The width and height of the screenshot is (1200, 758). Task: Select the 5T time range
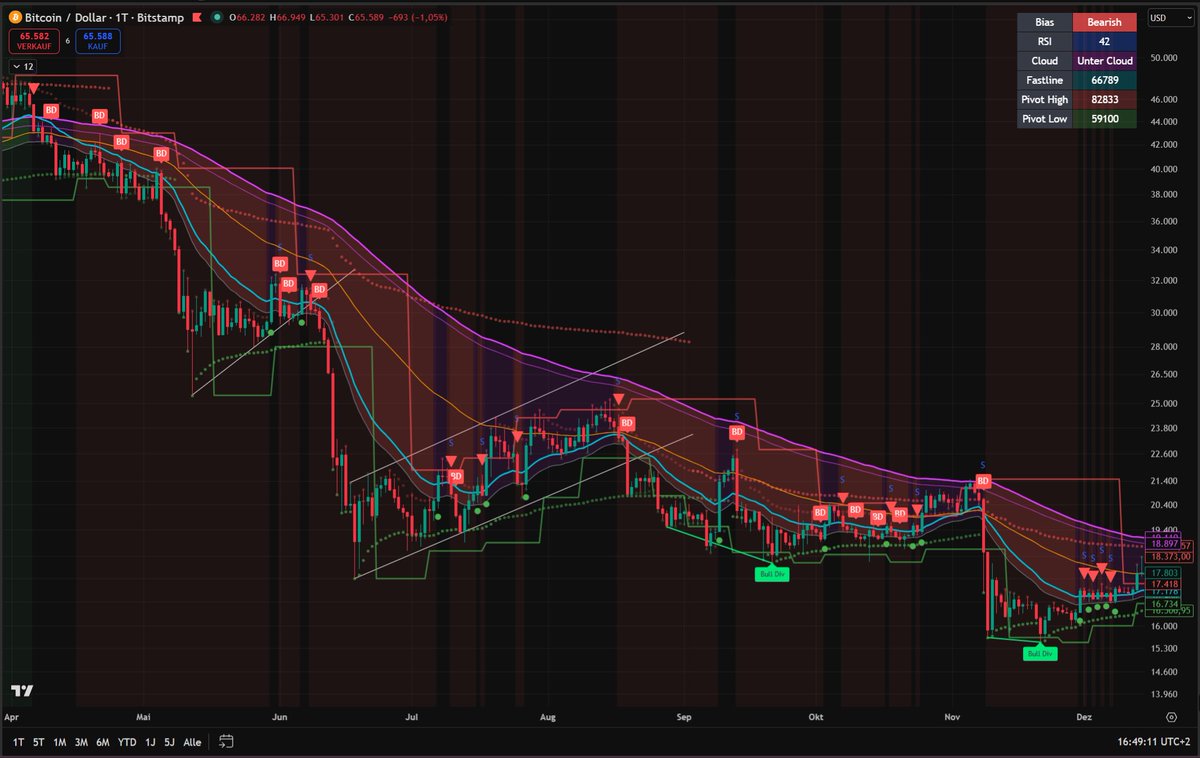[x=38, y=742]
